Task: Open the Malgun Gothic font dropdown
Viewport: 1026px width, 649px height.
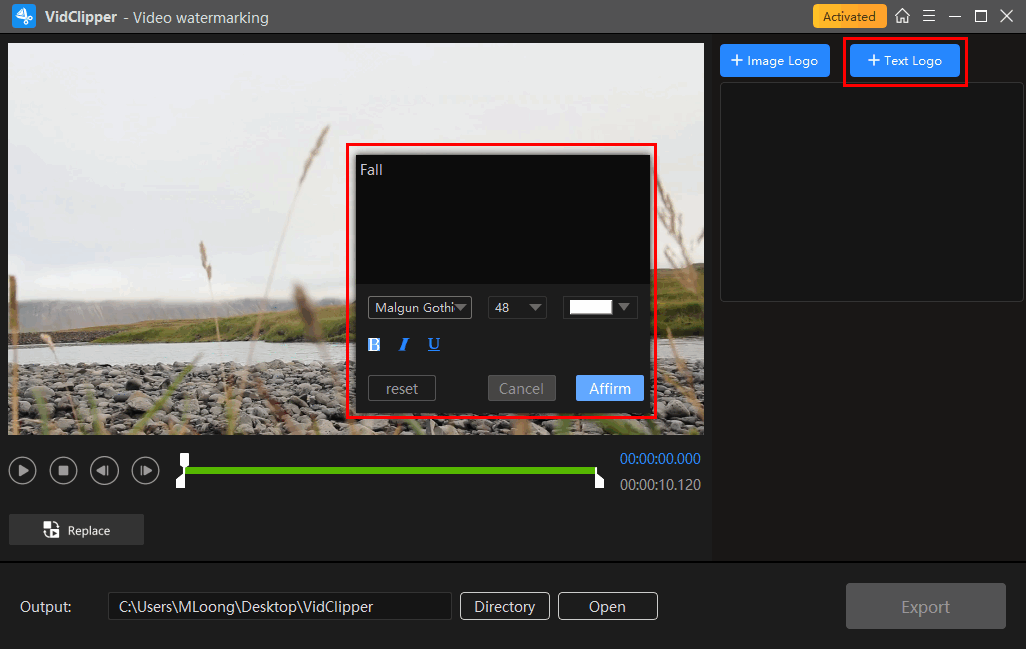Action: (420, 308)
